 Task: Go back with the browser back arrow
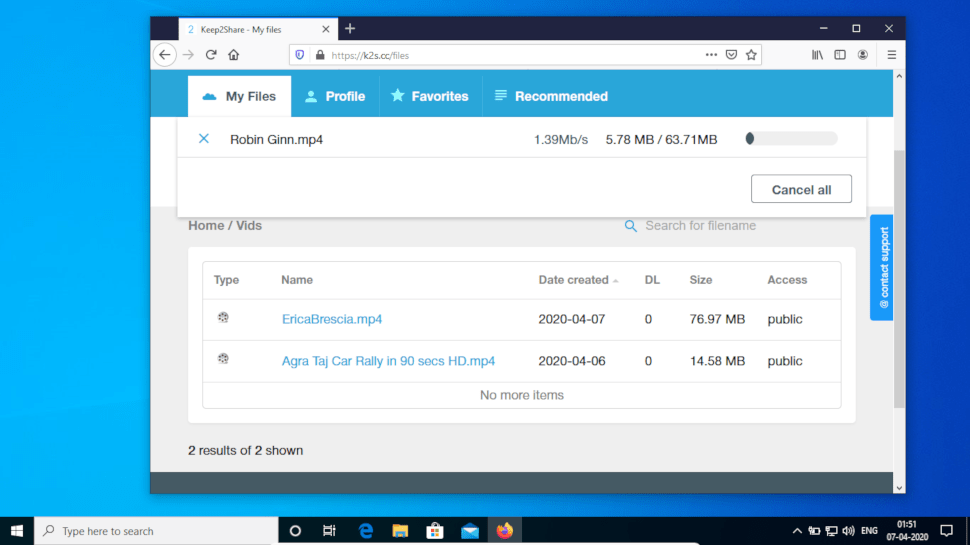[x=165, y=55]
